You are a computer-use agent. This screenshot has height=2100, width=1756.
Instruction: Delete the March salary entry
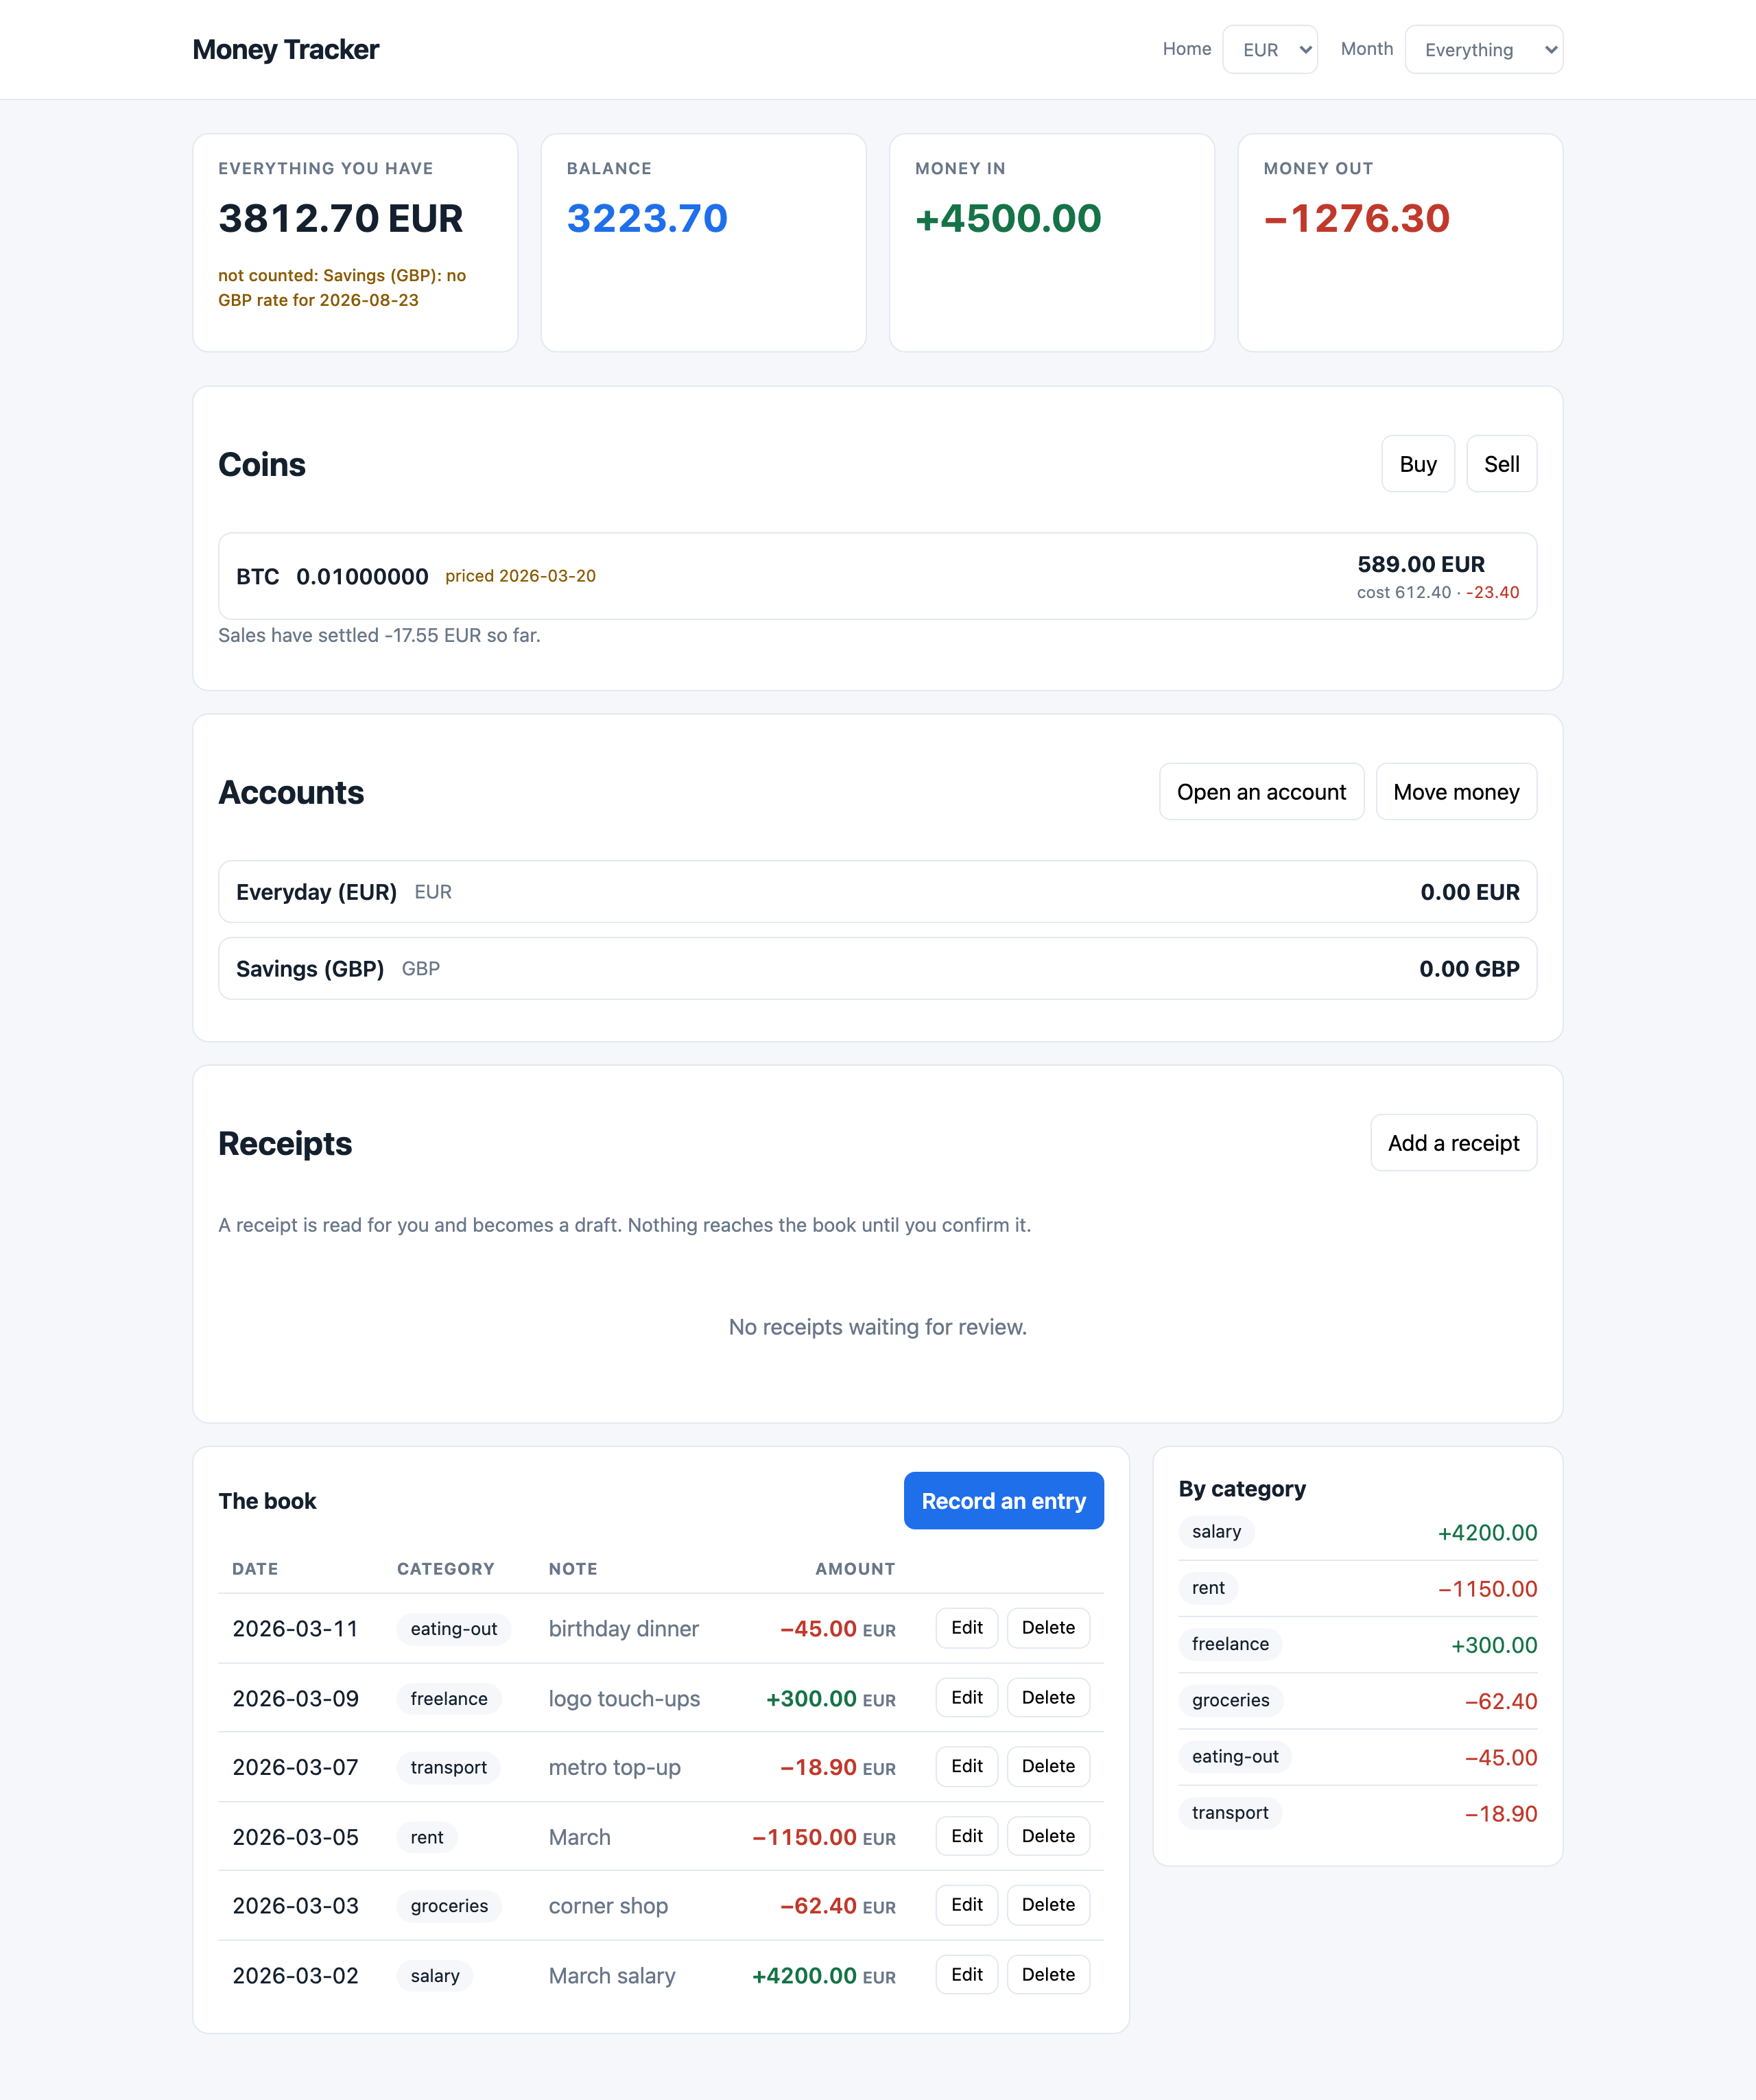pos(1048,1975)
